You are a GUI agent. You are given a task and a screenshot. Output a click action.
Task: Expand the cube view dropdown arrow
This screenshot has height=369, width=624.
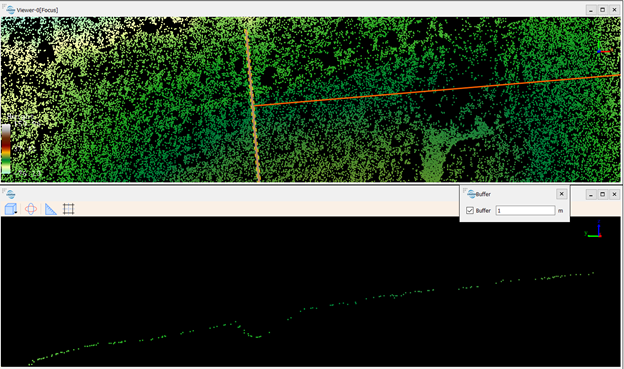[x=16, y=213]
